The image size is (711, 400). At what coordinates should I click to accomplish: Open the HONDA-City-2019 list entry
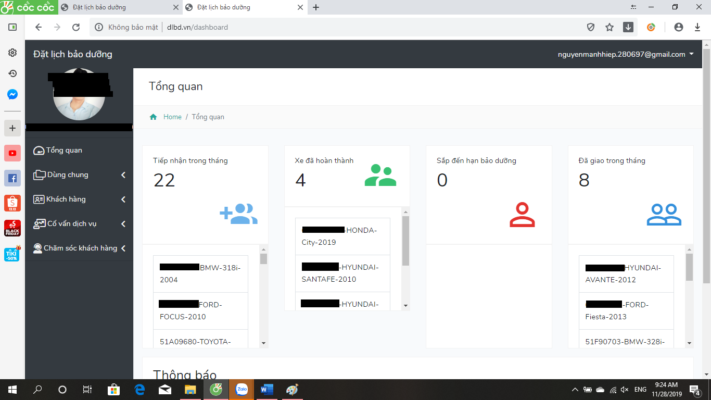[x=339, y=236]
